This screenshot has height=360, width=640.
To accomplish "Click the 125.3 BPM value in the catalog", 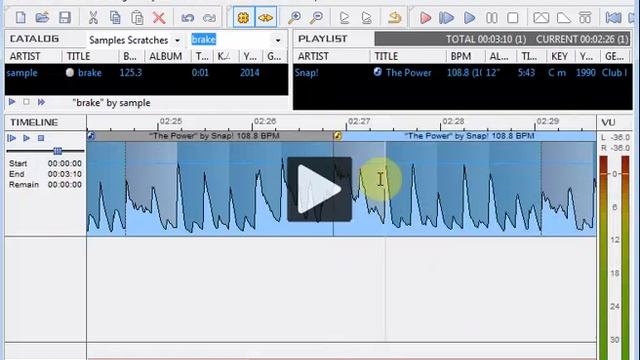I will (x=131, y=73).
